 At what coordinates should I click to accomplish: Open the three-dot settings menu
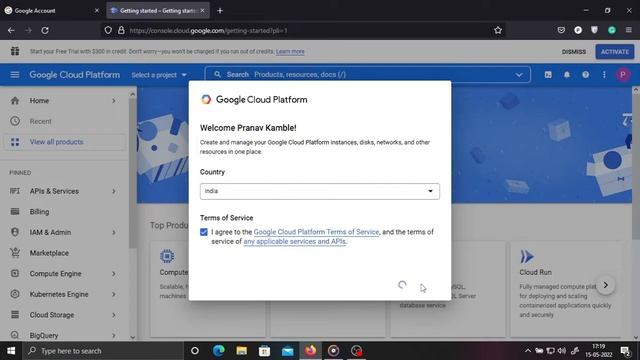pyautogui.click(x=604, y=75)
